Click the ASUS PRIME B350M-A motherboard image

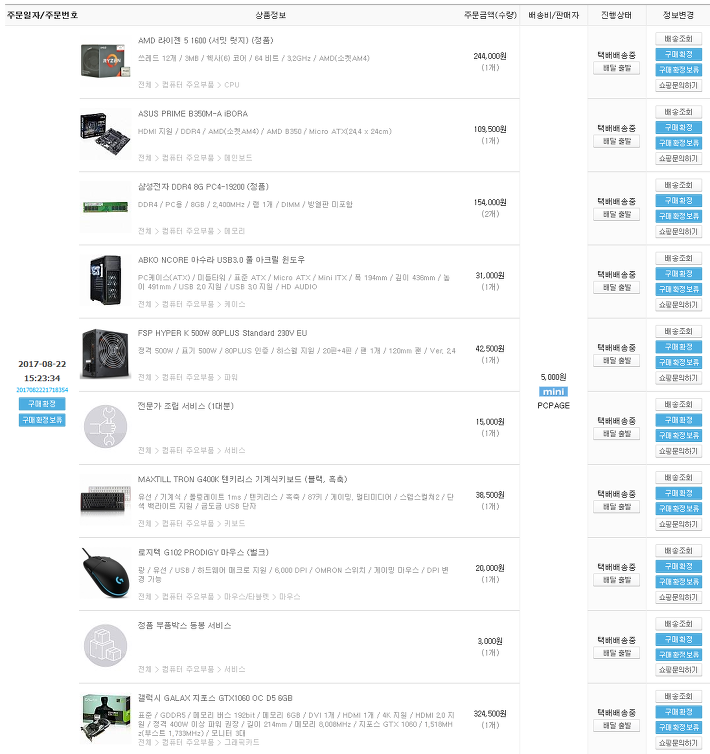pyautogui.click(x=105, y=134)
